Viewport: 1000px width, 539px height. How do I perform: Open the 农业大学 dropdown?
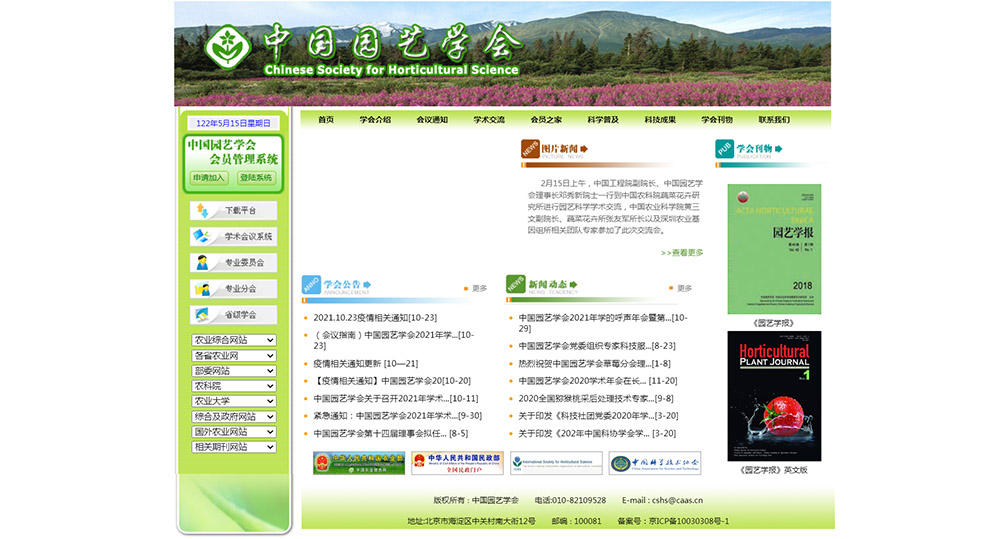pyautogui.click(x=233, y=401)
